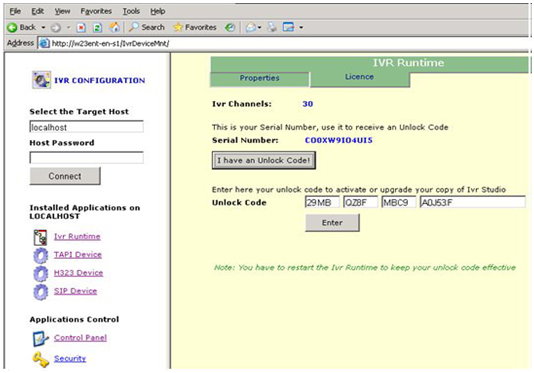The height and width of the screenshot is (373, 534).
Task: Click the second unlock code field QZ8F
Action: [361, 202]
